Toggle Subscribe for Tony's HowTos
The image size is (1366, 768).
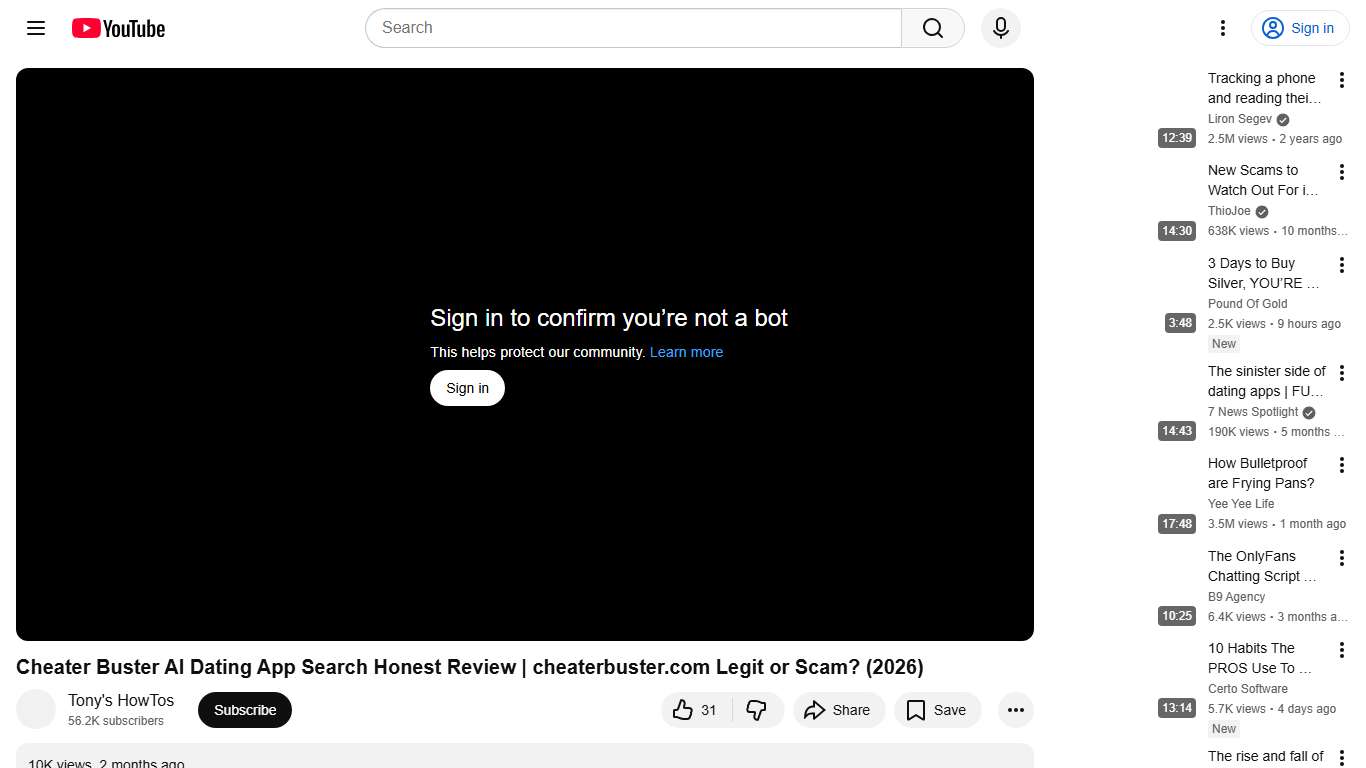coord(244,710)
